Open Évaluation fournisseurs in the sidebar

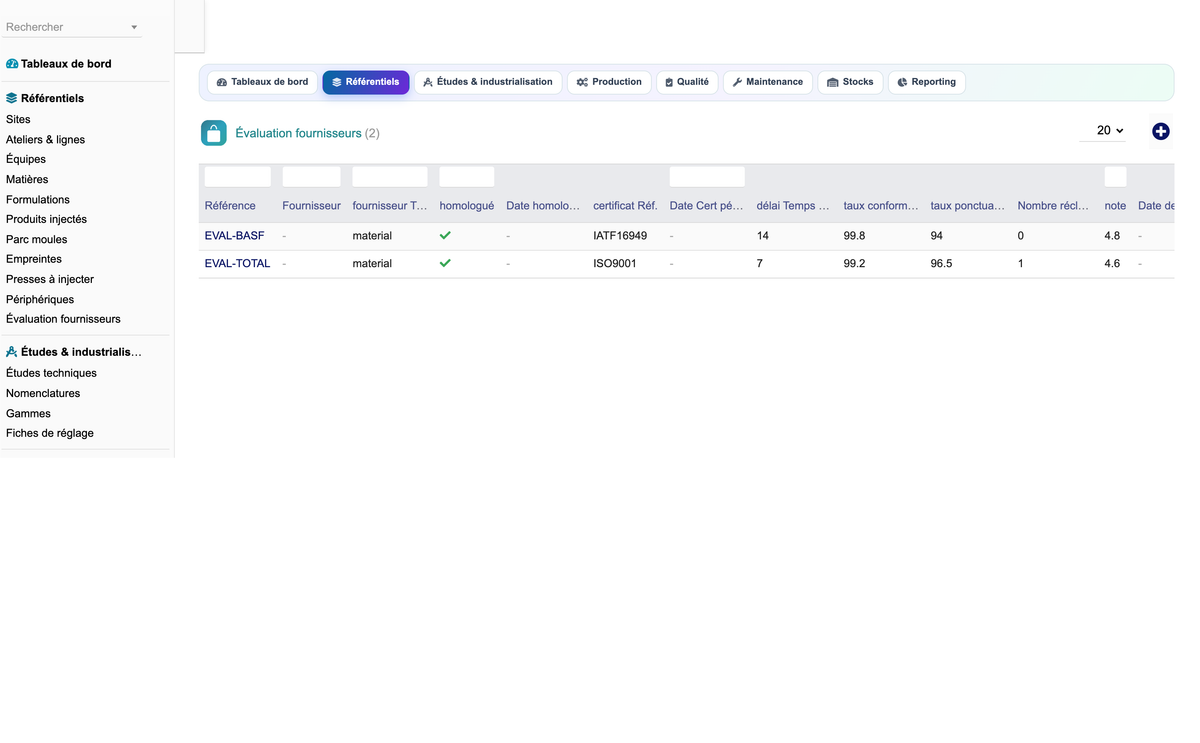(63, 319)
